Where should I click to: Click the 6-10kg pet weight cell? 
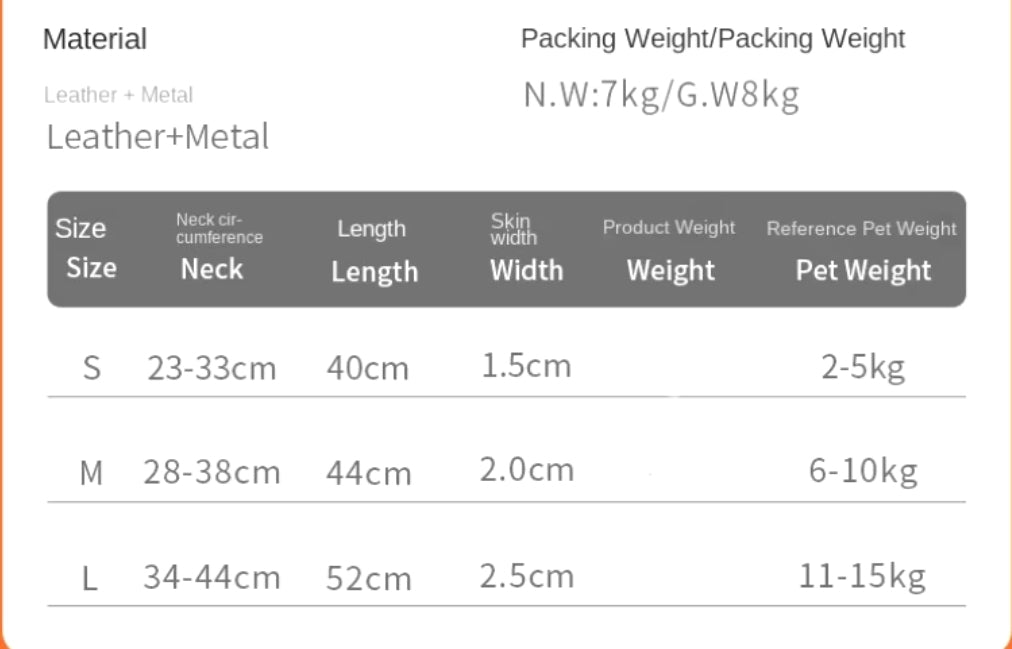point(863,471)
